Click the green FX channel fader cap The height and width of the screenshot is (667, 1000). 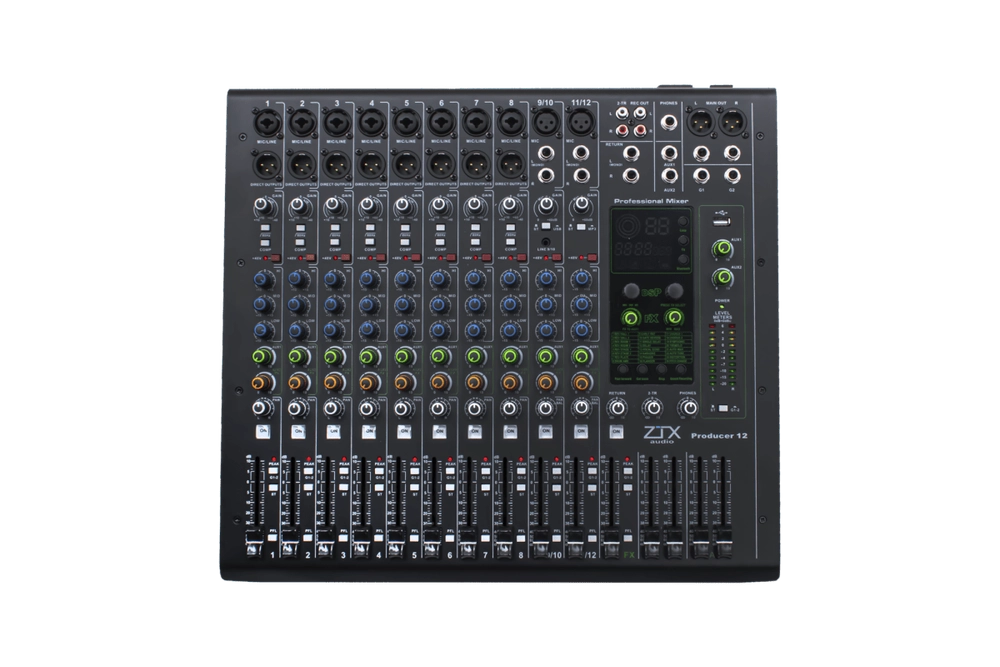(x=611, y=545)
